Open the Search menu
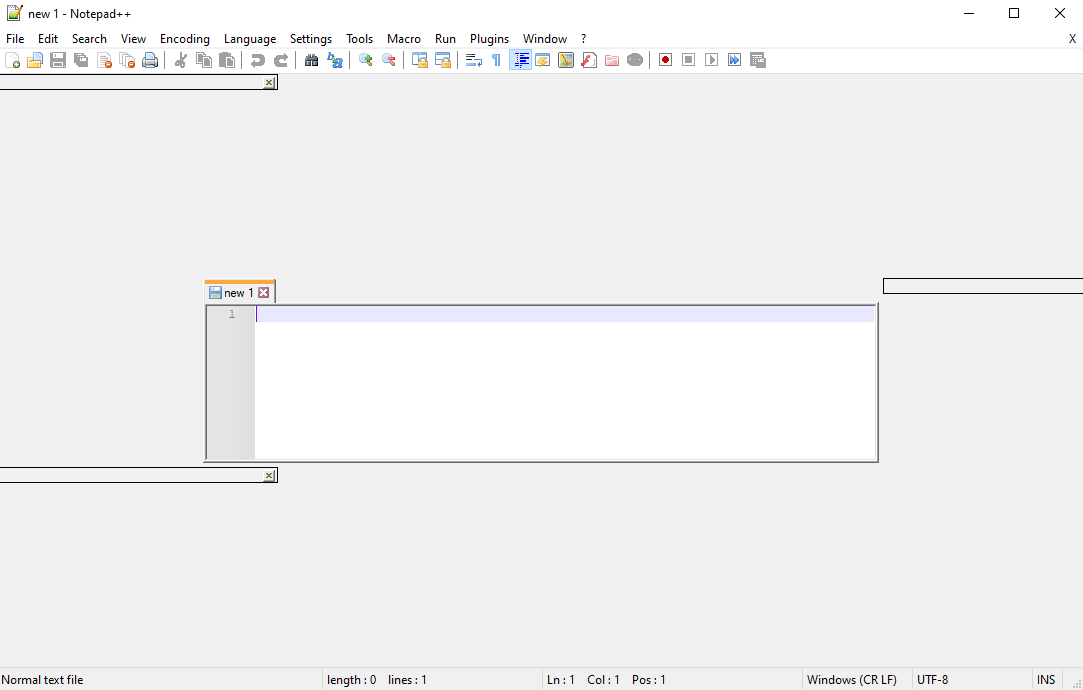Image resolution: width=1083 pixels, height=690 pixels. (x=89, y=39)
